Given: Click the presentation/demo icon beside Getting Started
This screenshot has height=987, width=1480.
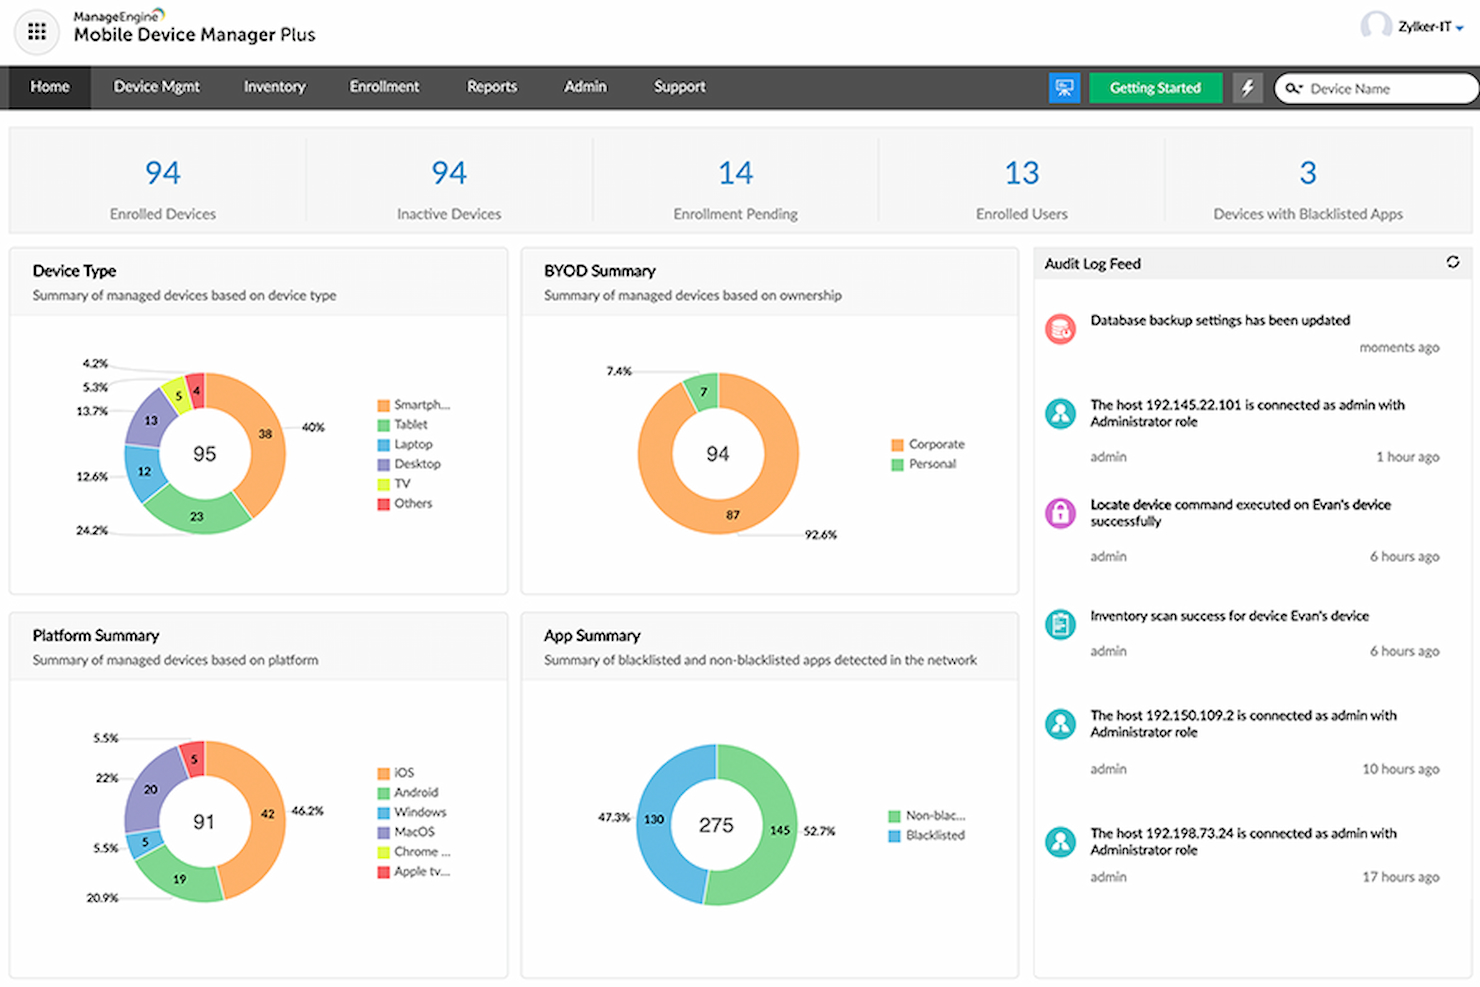Looking at the screenshot, I should tap(1063, 88).
